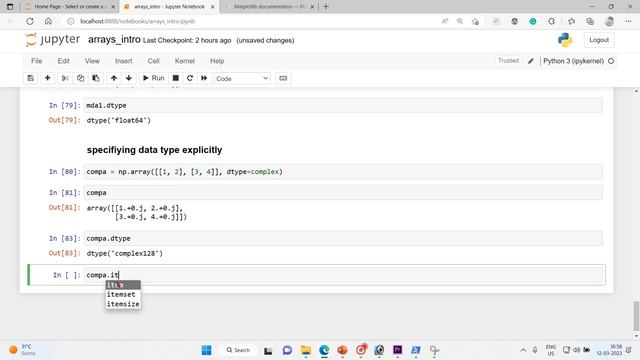Open the Help menu
The width and height of the screenshot is (640, 360).
pyautogui.click(x=217, y=61)
